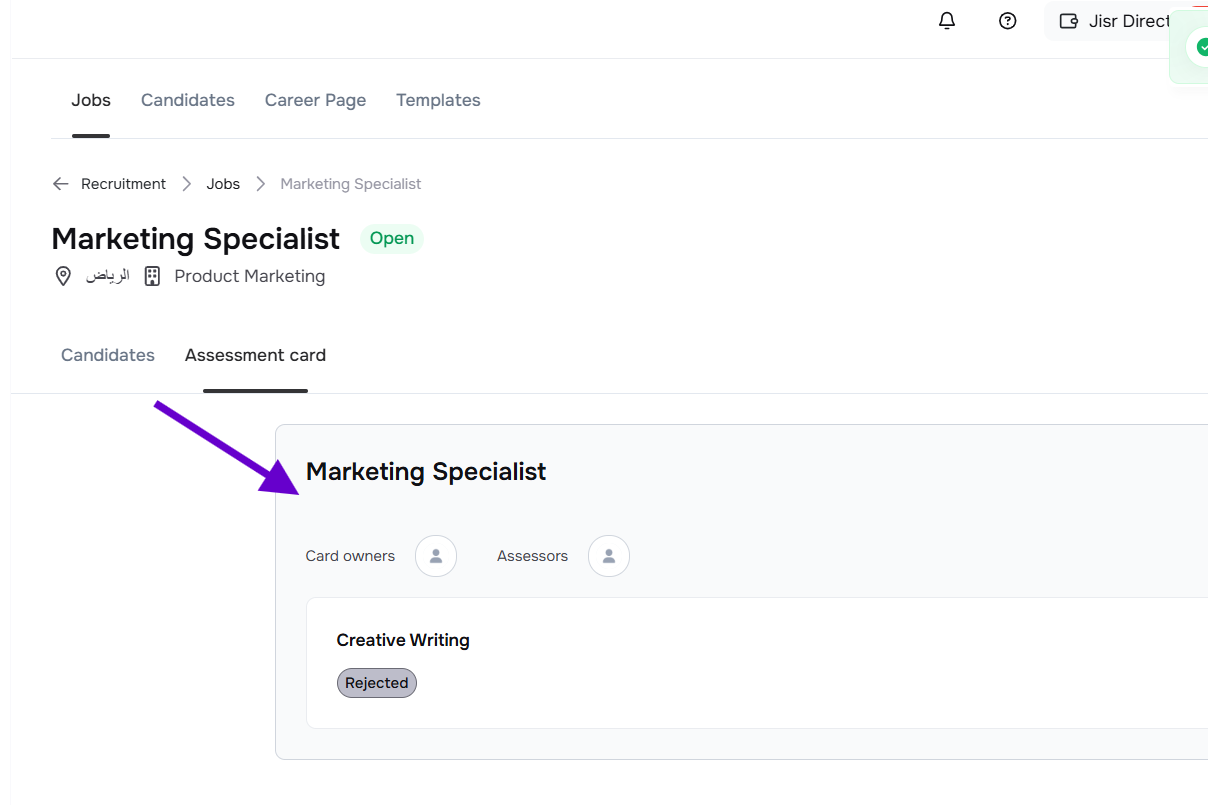Screen dimensions: 1208x805
Task: Switch to the Jobs tab in top navigation
Action: tap(91, 100)
